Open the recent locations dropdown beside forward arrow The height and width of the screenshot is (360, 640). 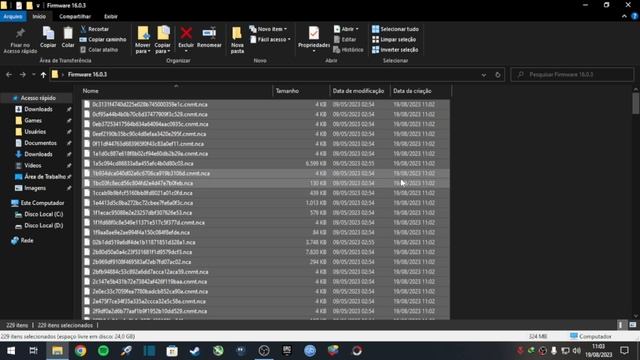33,75
